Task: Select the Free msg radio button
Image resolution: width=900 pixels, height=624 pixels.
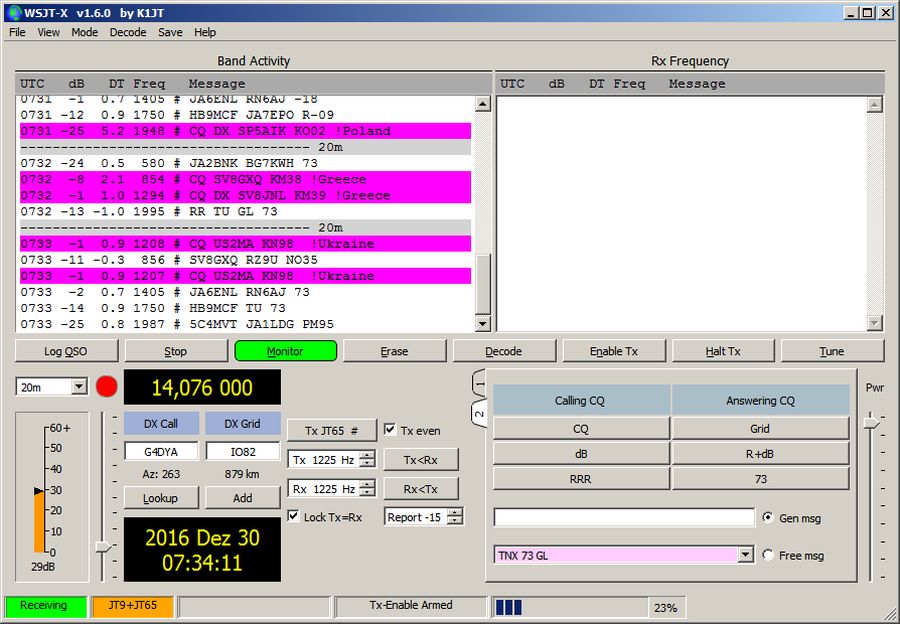Action: 768,555
